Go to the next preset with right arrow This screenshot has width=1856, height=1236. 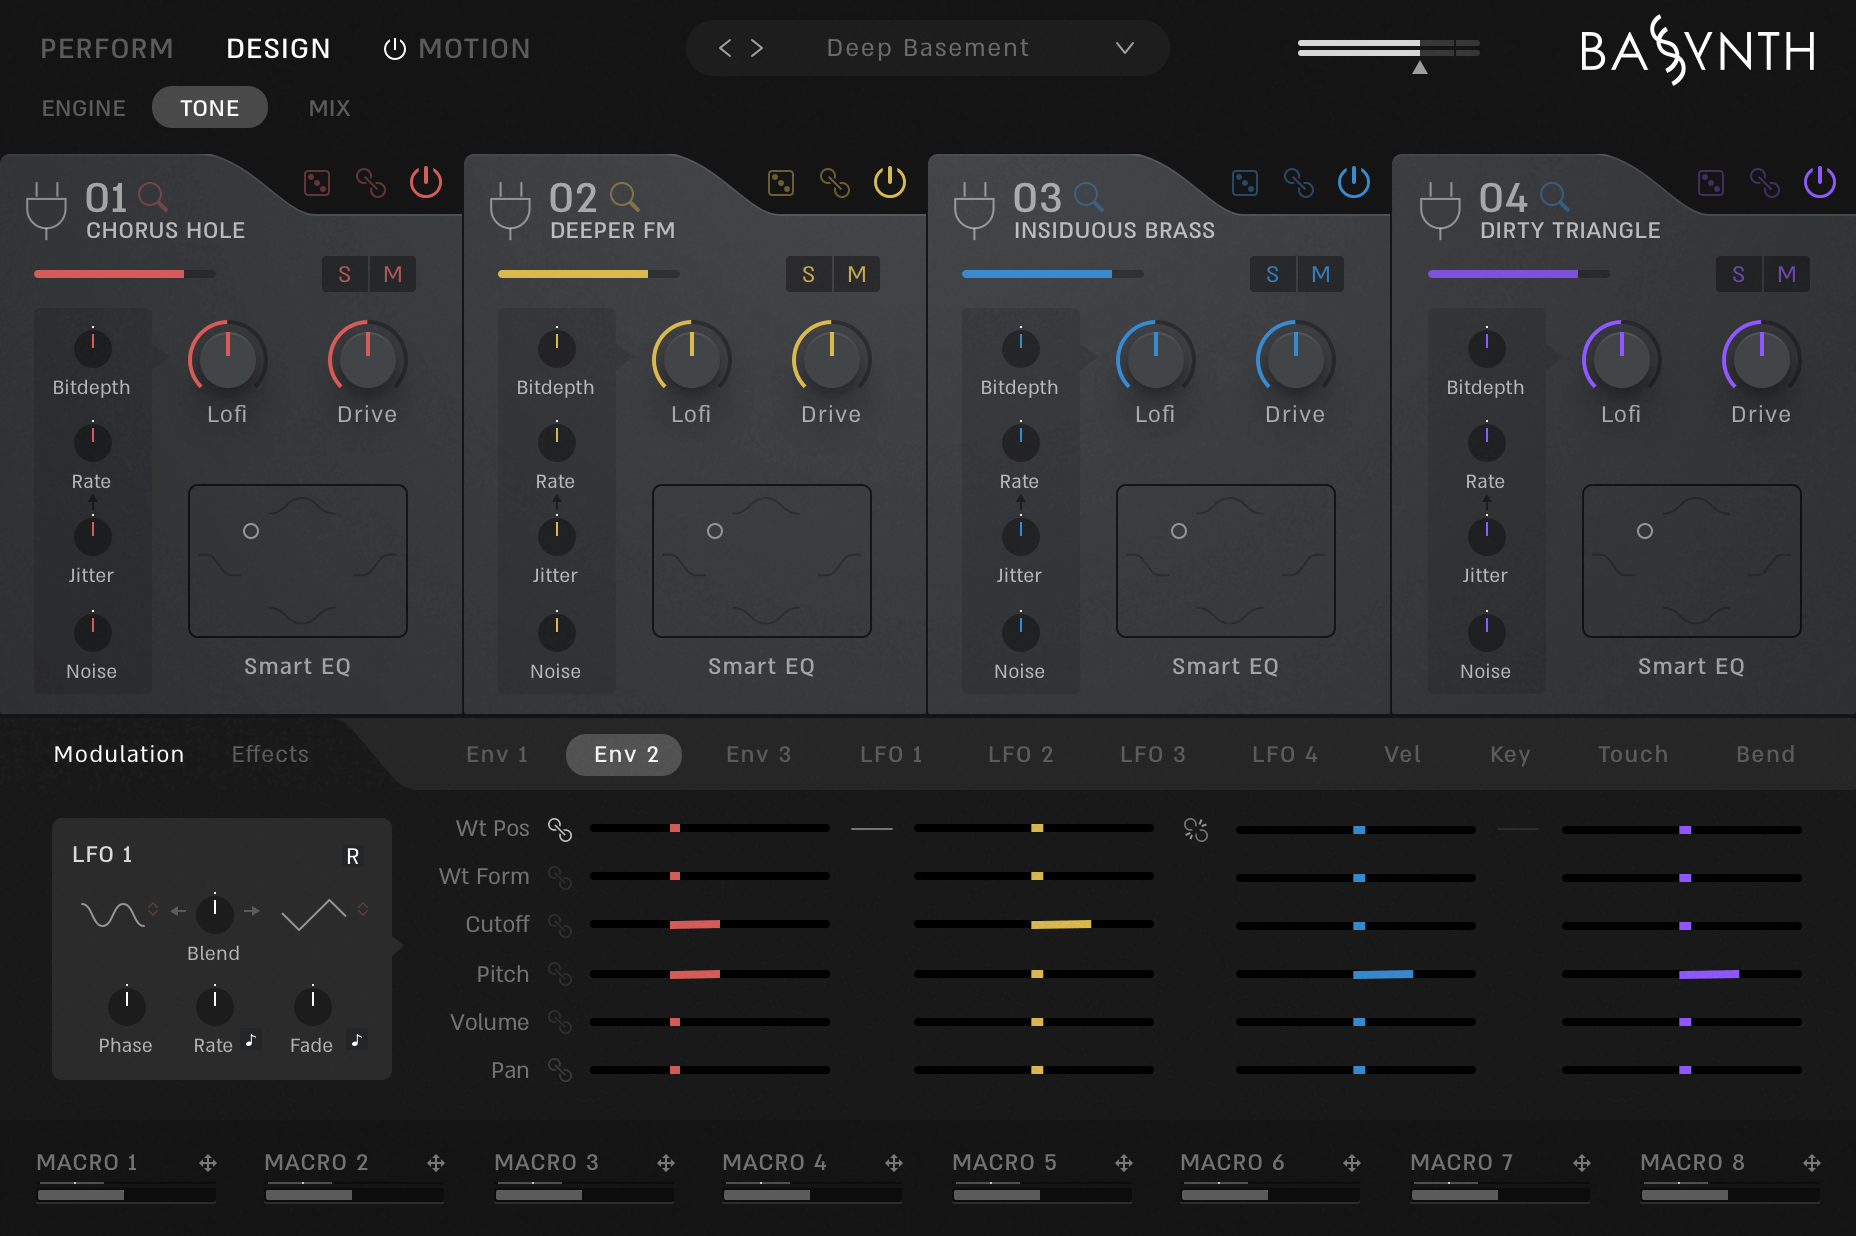[757, 48]
